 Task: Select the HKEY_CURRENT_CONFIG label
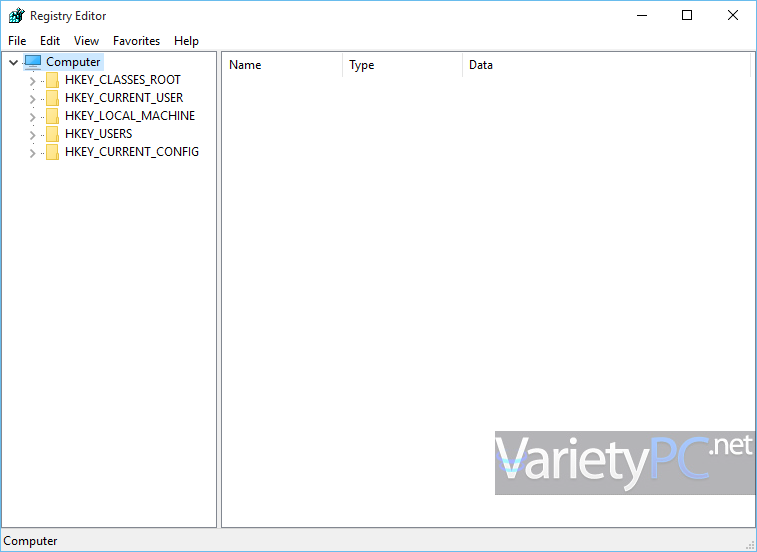[132, 152]
